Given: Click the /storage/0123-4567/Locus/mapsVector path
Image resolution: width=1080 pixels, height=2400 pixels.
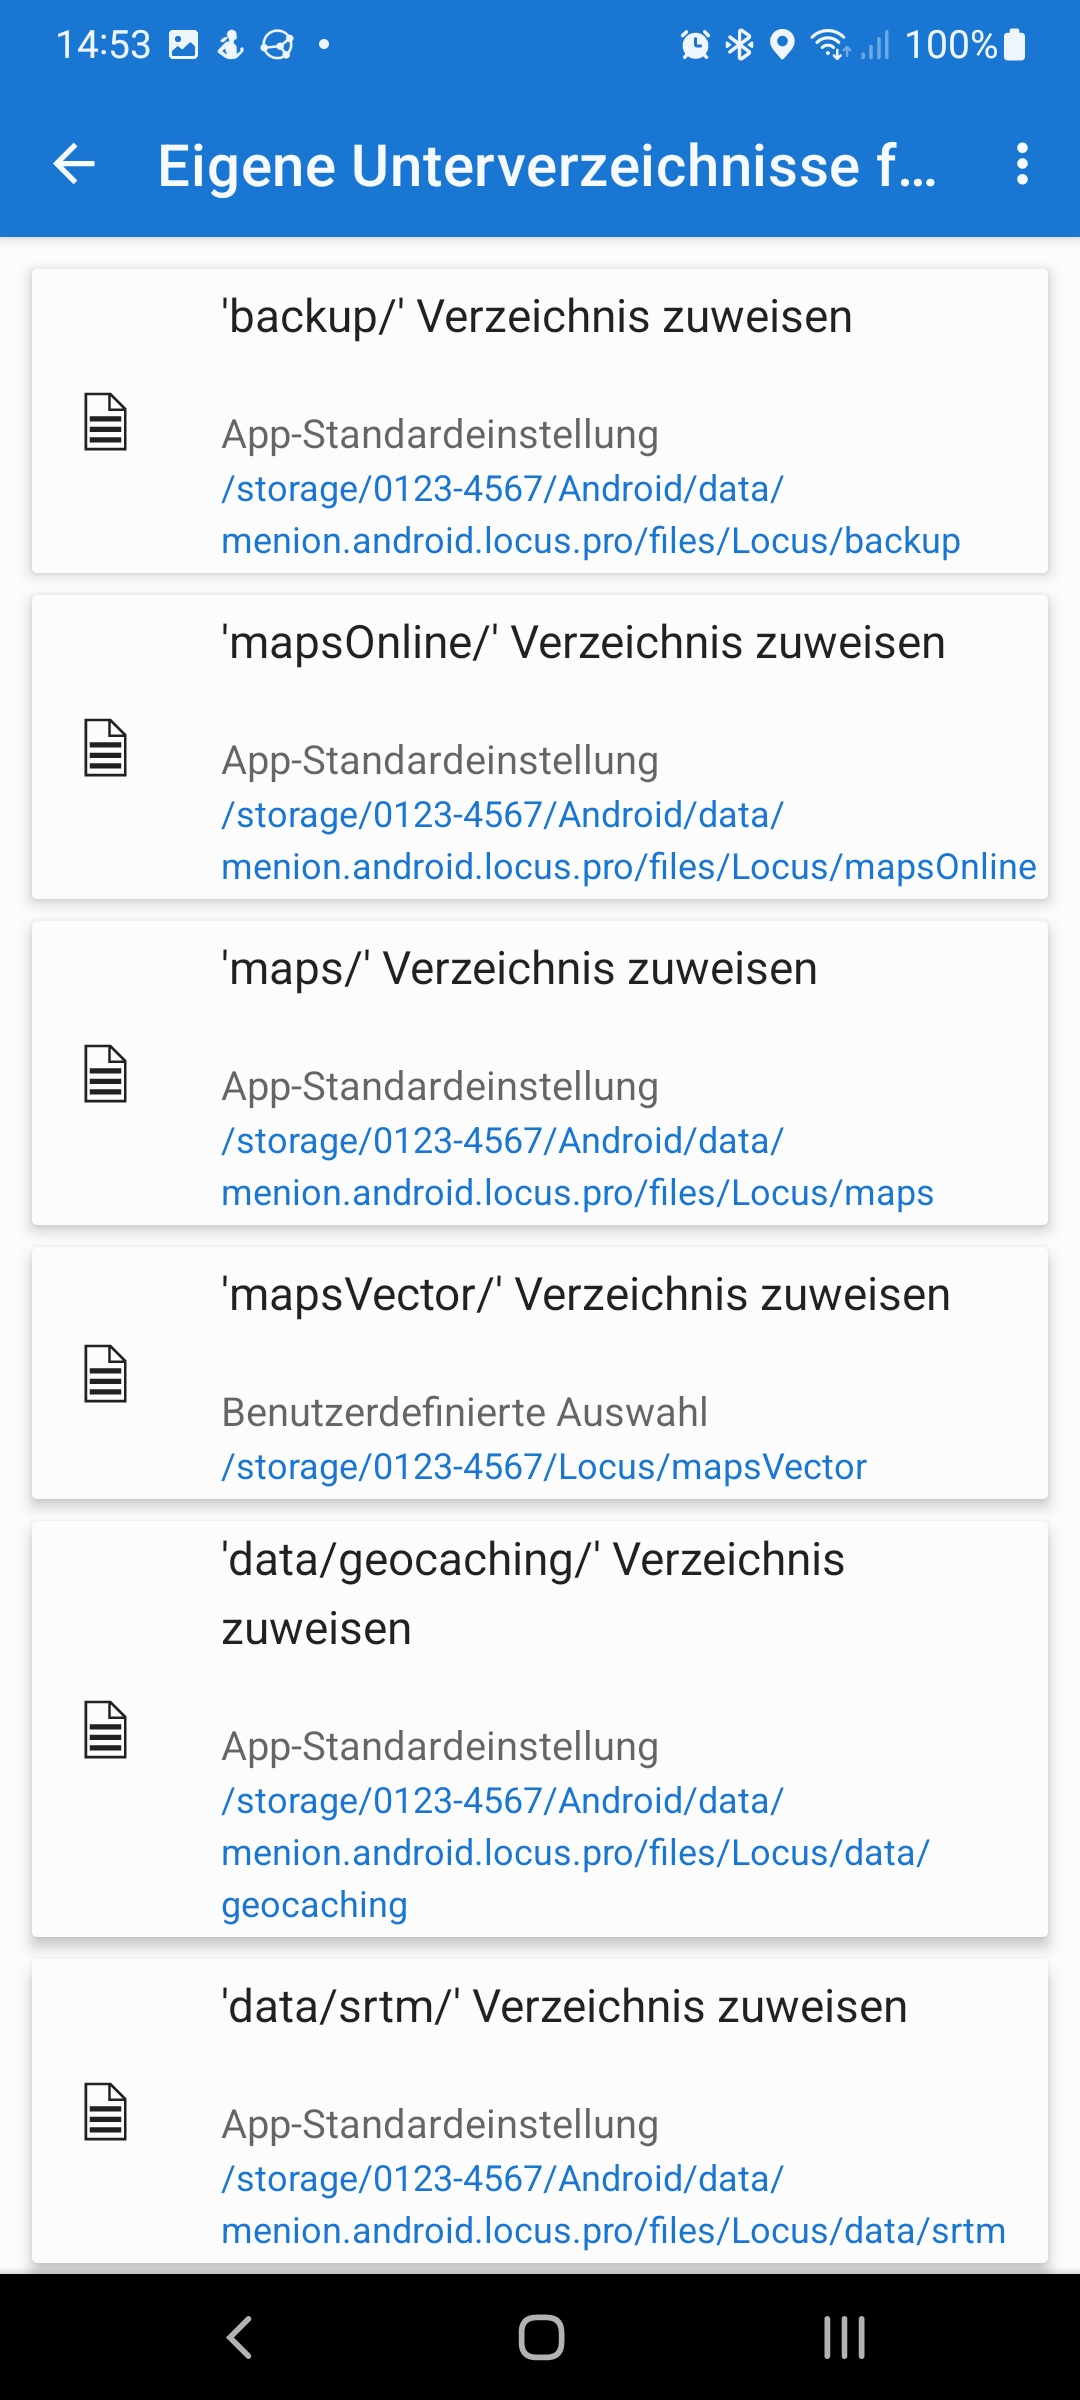Looking at the screenshot, I should [544, 1467].
